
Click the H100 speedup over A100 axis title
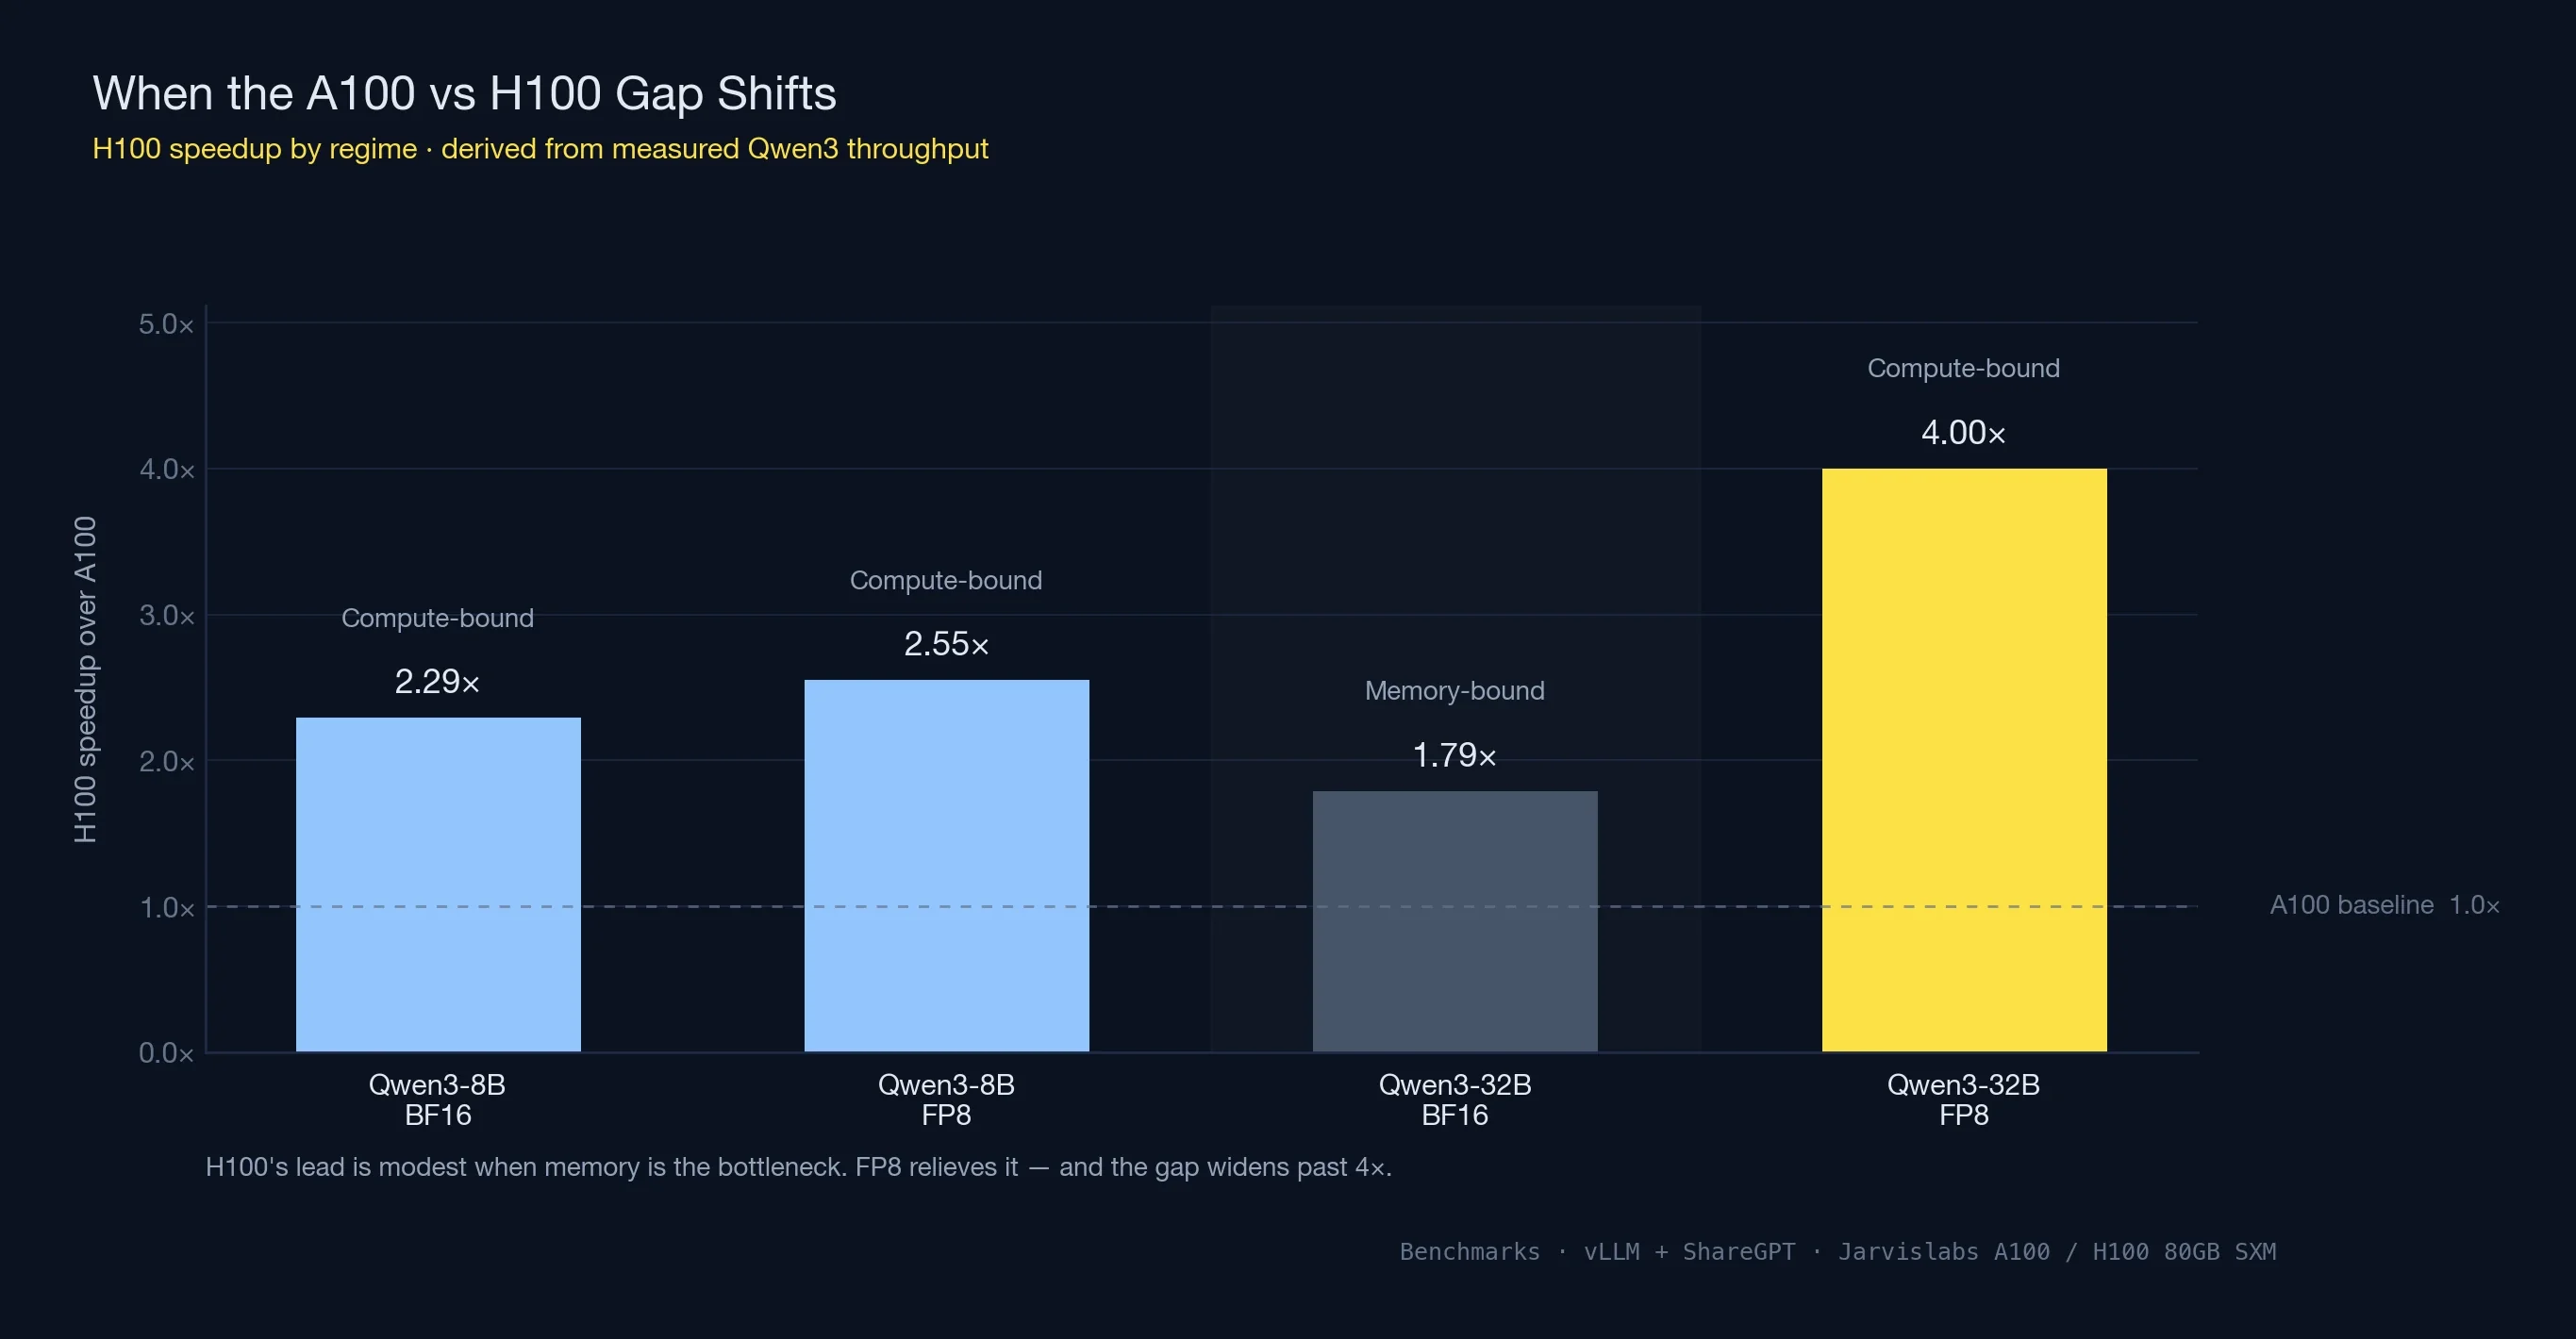coord(86,680)
